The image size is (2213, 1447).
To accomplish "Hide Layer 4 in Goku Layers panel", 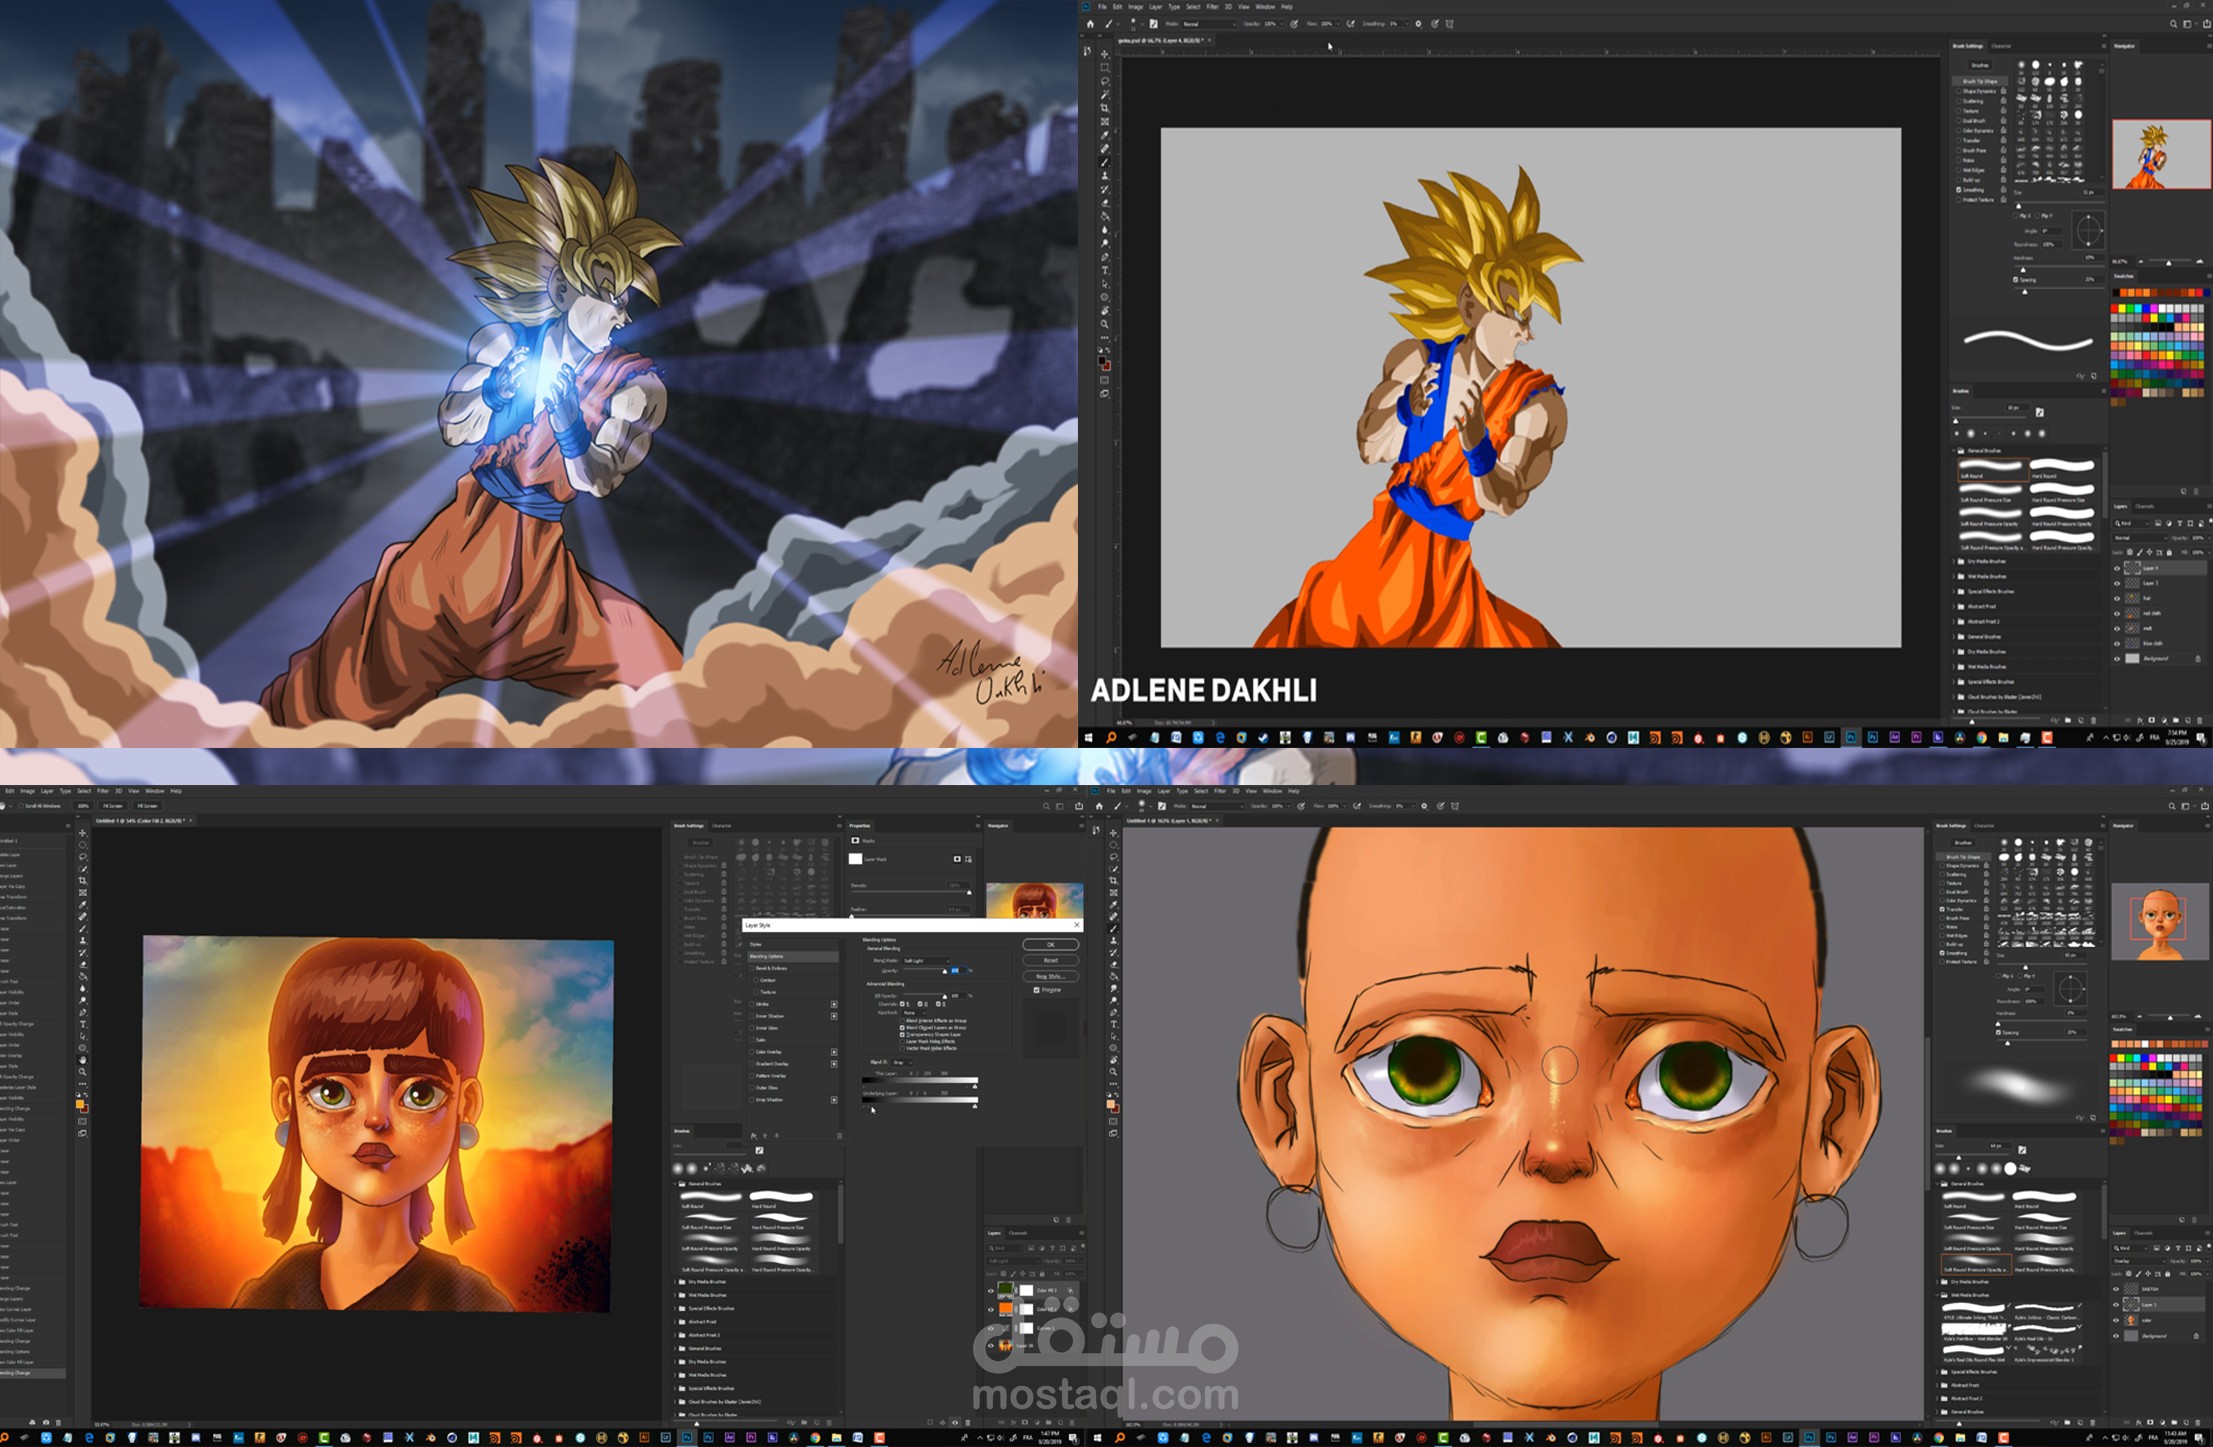I will pyautogui.click(x=2117, y=568).
